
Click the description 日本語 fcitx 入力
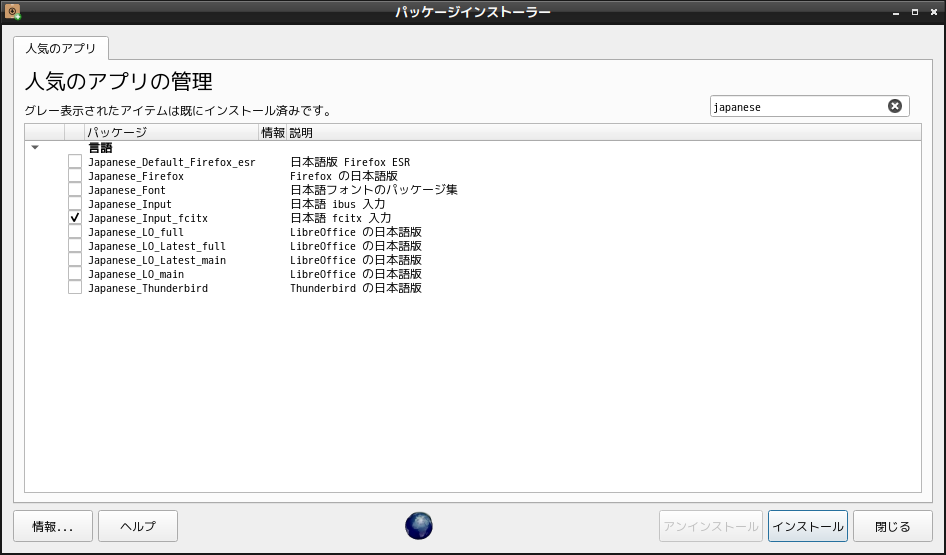click(x=341, y=218)
